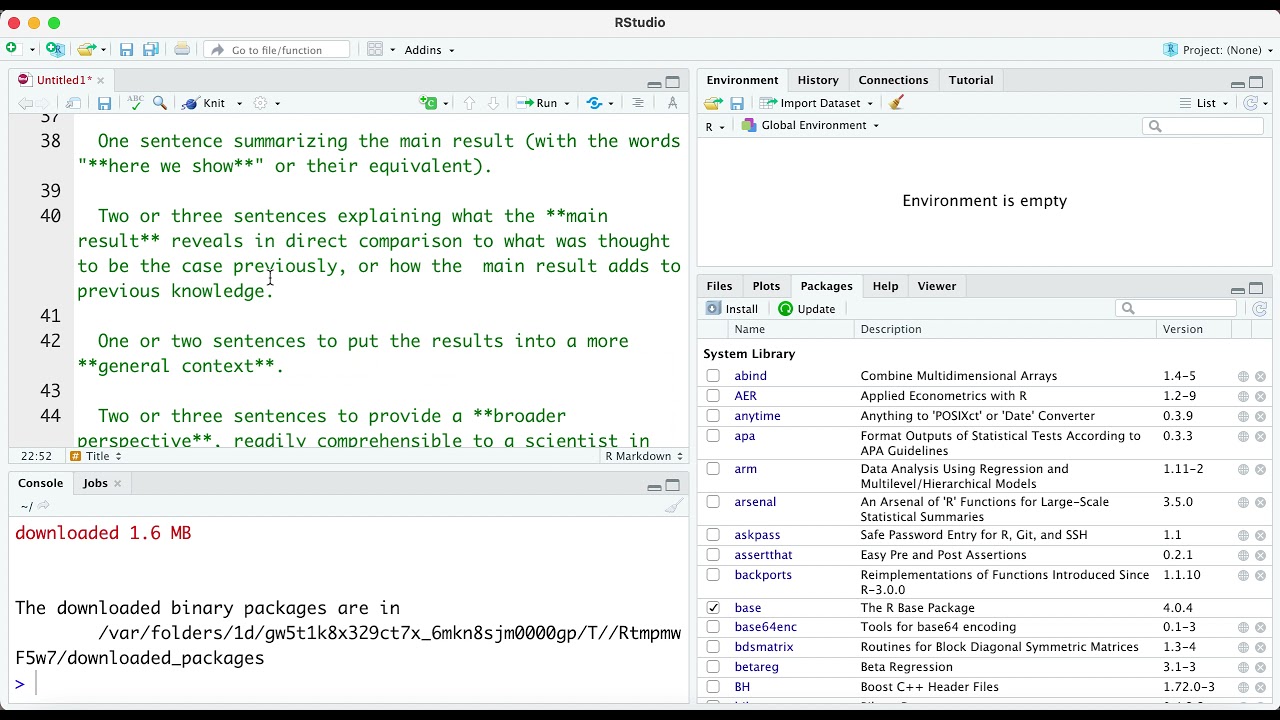This screenshot has width=1280, height=720.
Task: Click the Install packages button
Action: tap(732, 309)
